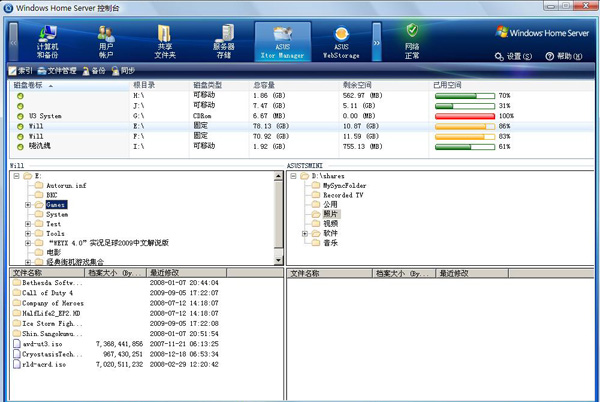This screenshot has height=402, width=600.
Task: Select the ASUS Xtor Manager tab
Action: (x=283, y=41)
